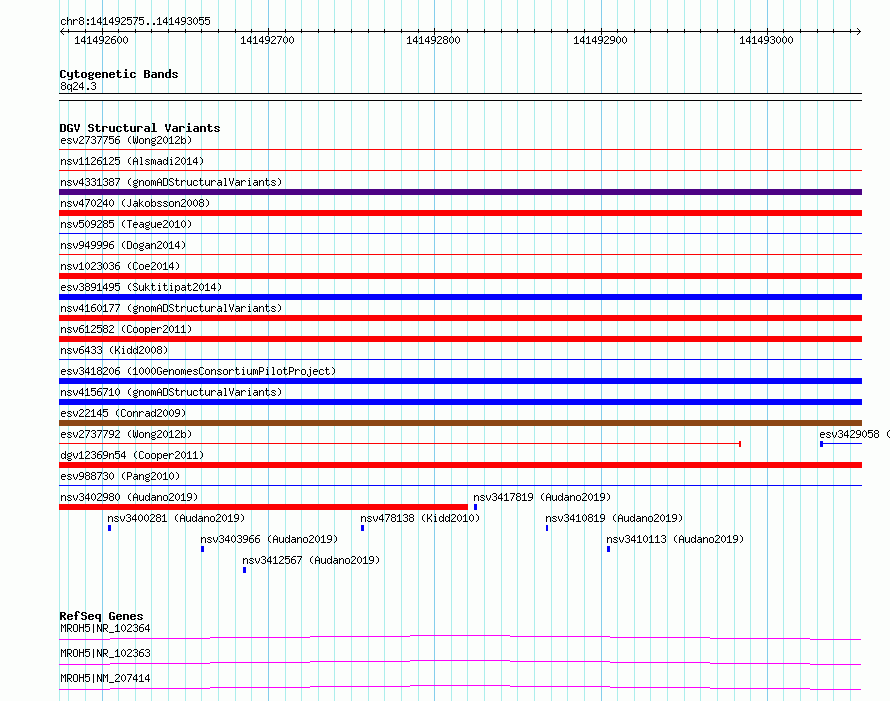Click the nsv3403966 (Audano2019) blue marker
The width and height of the screenshot is (890, 701).
203,549
